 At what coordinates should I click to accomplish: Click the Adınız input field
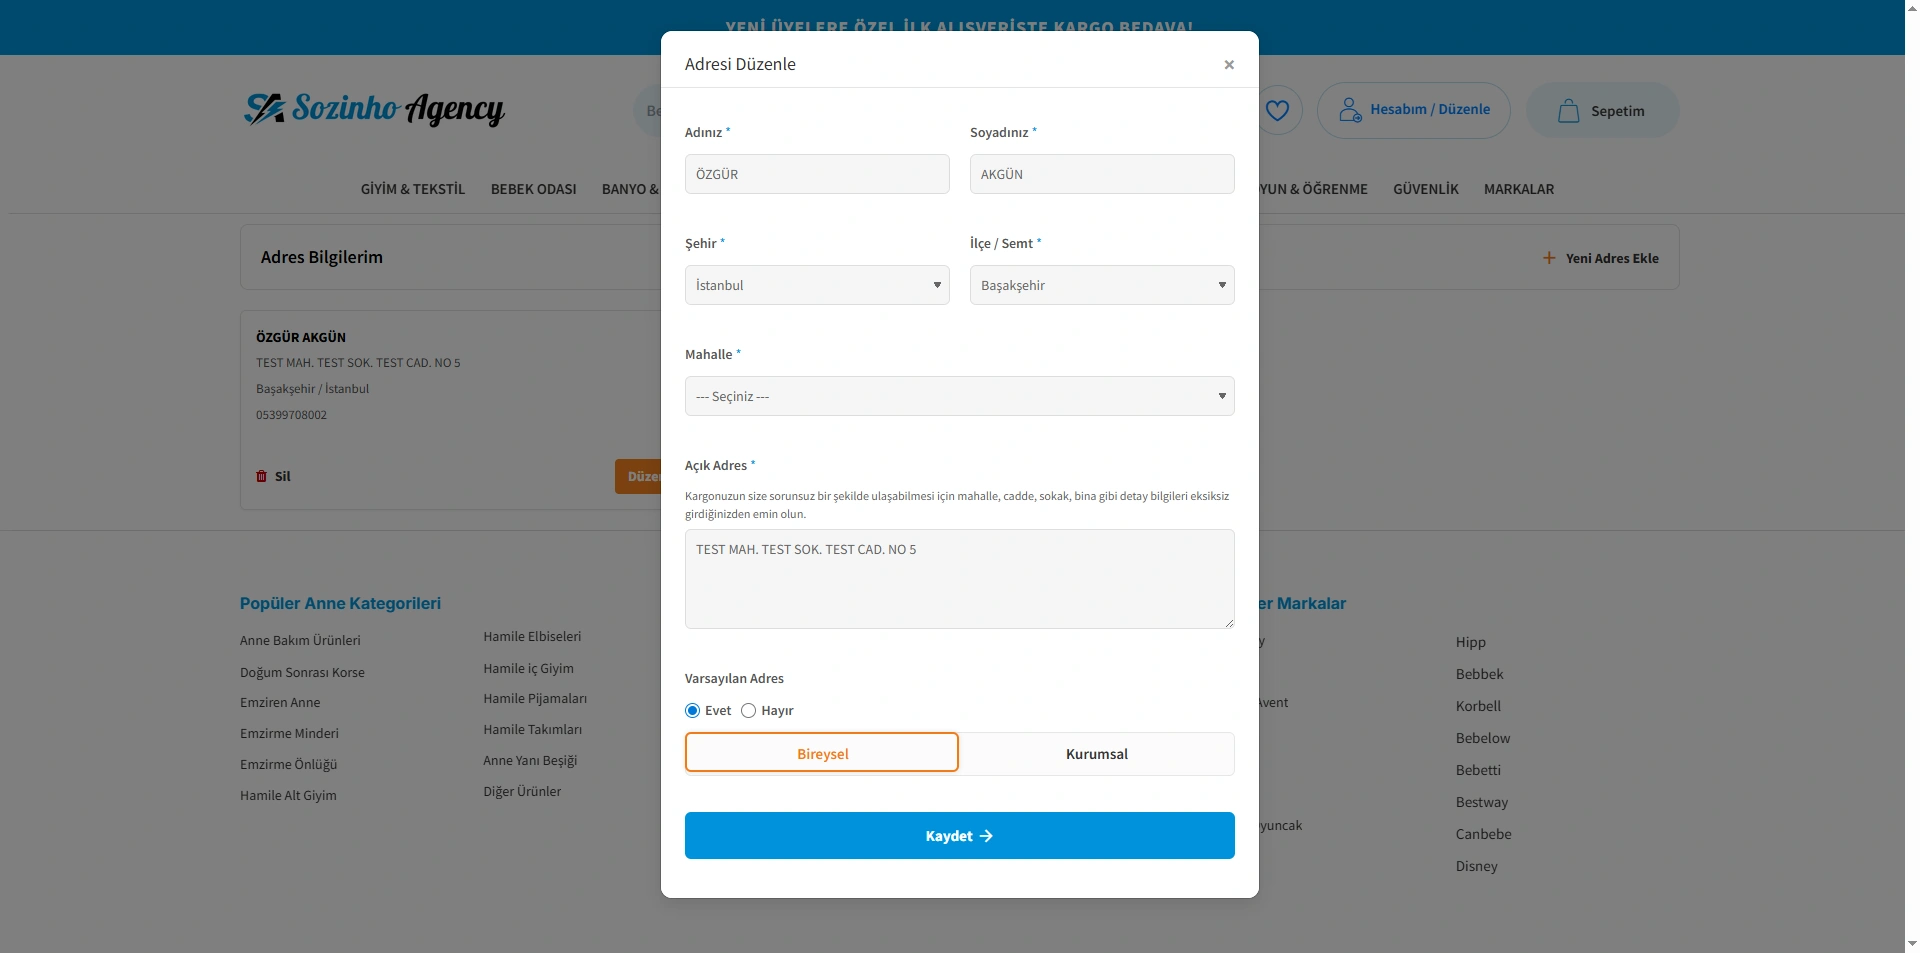pos(817,174)
